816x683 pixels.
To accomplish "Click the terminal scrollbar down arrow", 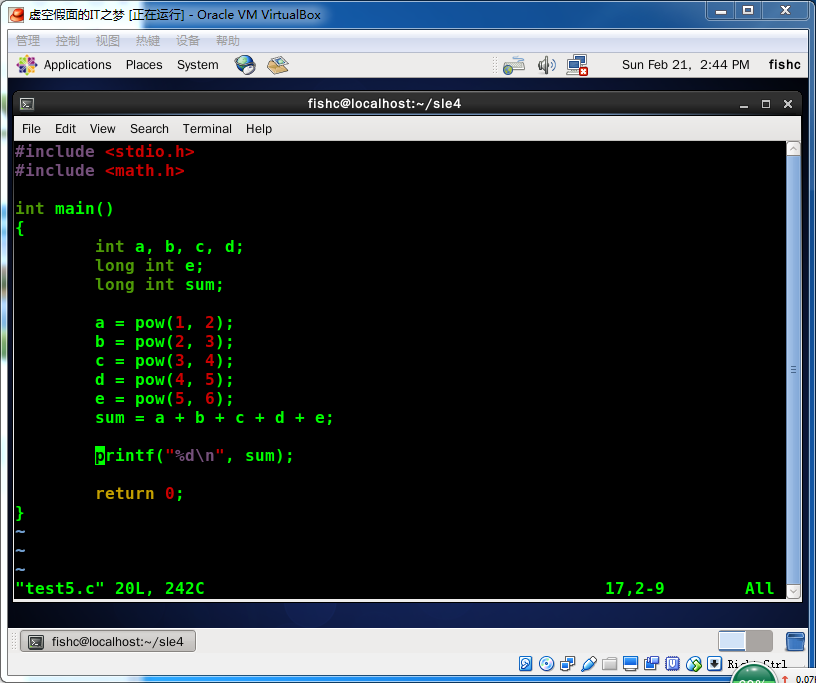I will pos(794,591).
